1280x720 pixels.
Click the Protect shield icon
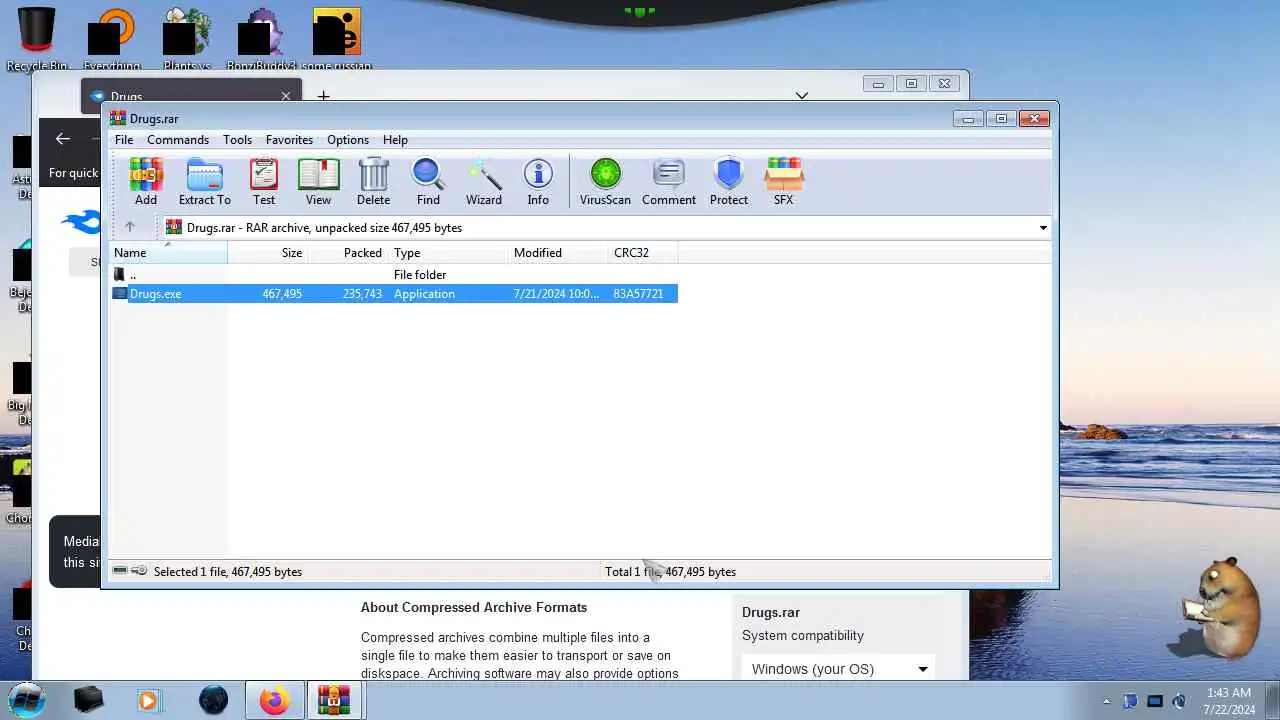click(x=729, y=182)
